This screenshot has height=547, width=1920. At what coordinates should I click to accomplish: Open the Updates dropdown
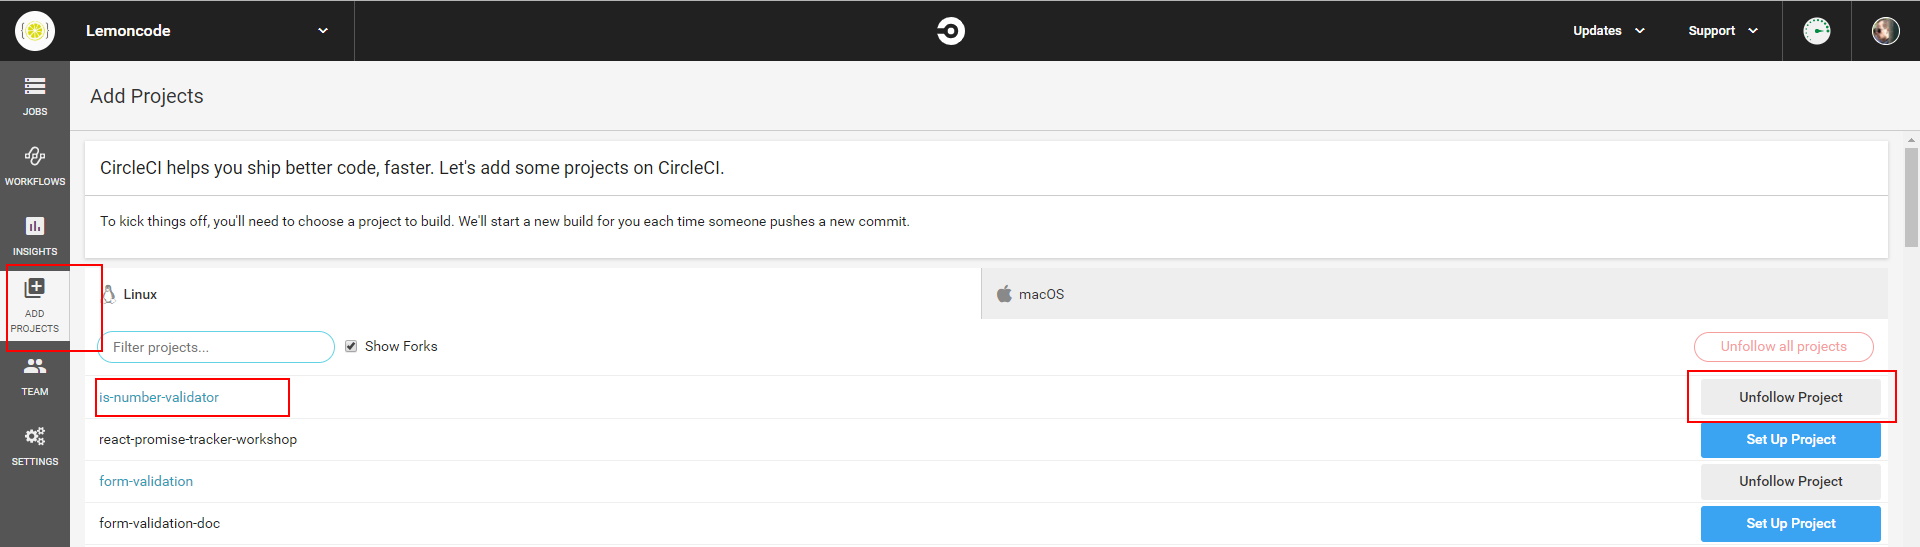(1608, 31)
